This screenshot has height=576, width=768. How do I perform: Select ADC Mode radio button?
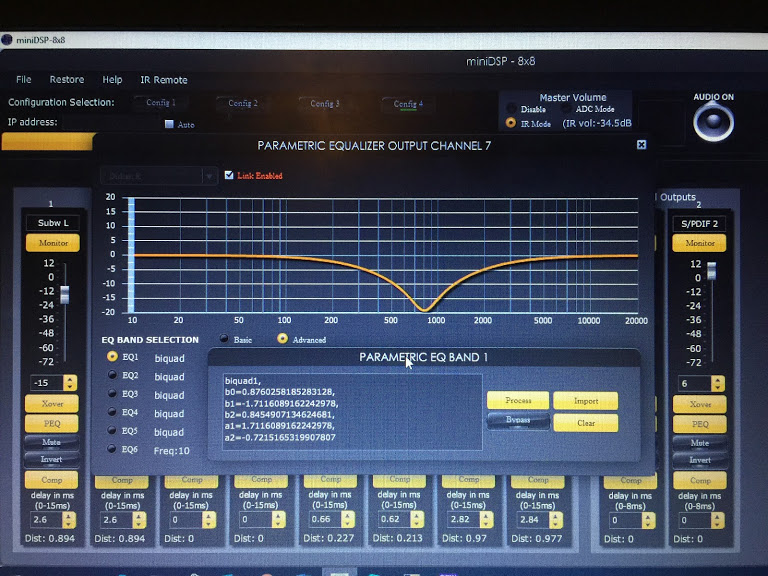[566, 108]
